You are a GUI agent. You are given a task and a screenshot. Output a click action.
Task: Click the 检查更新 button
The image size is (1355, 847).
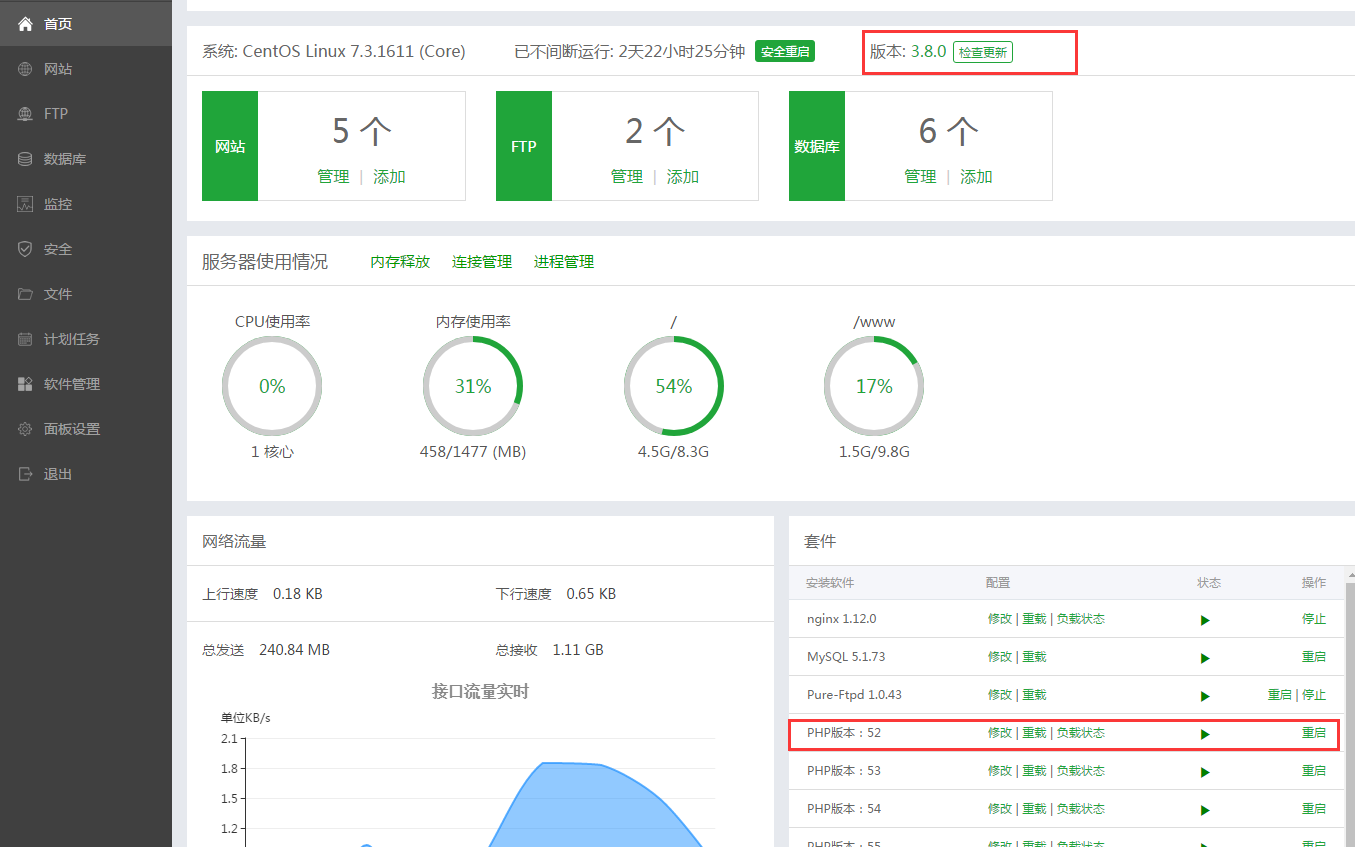click(983, 52)
